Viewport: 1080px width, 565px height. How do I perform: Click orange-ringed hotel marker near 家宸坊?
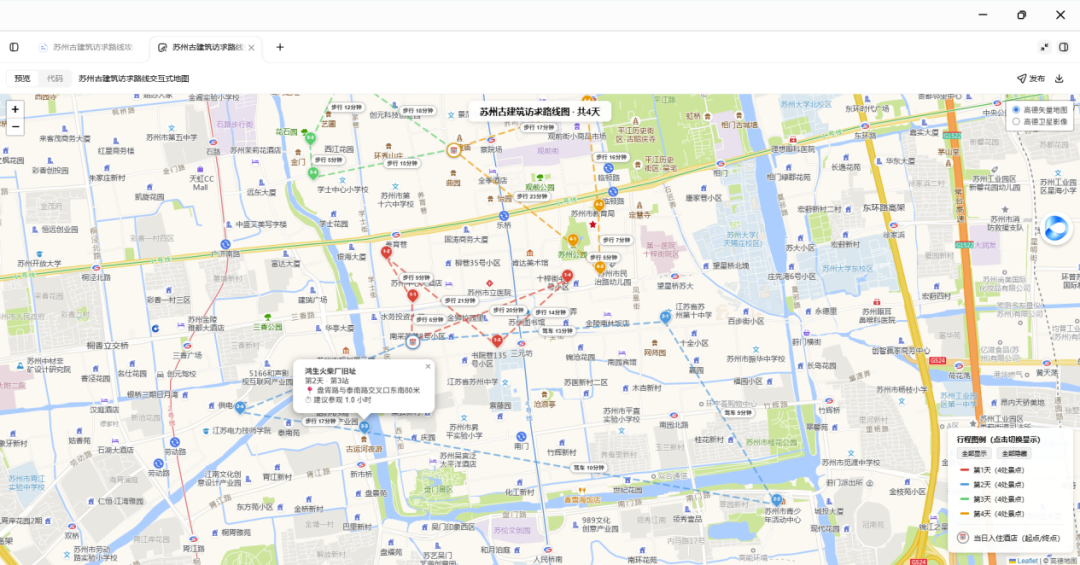(454, 150)
